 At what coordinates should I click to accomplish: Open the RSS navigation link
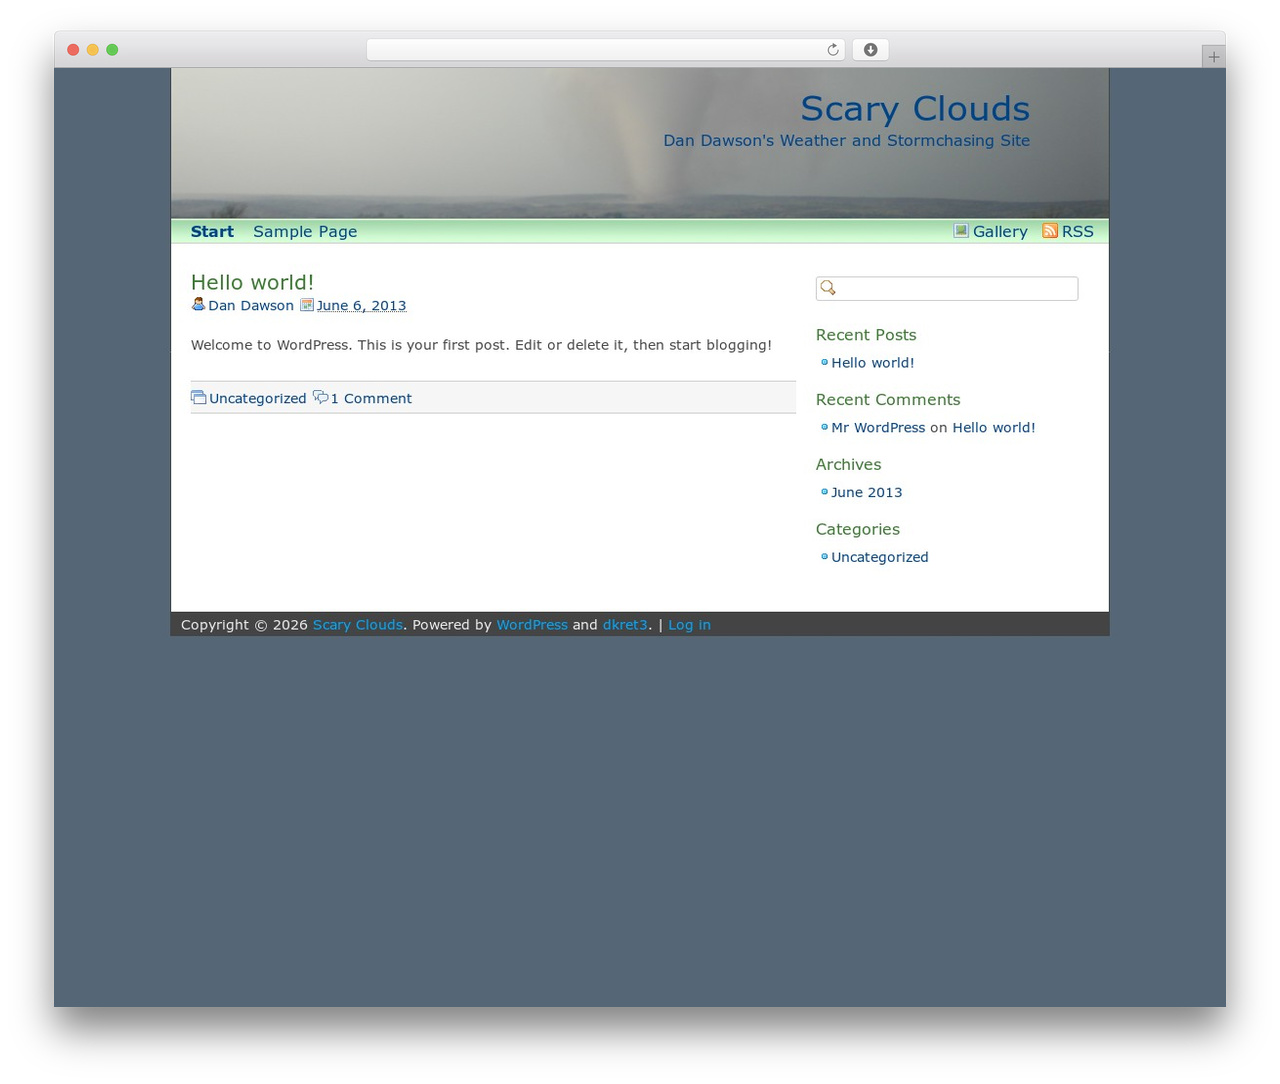(1078, 231)
